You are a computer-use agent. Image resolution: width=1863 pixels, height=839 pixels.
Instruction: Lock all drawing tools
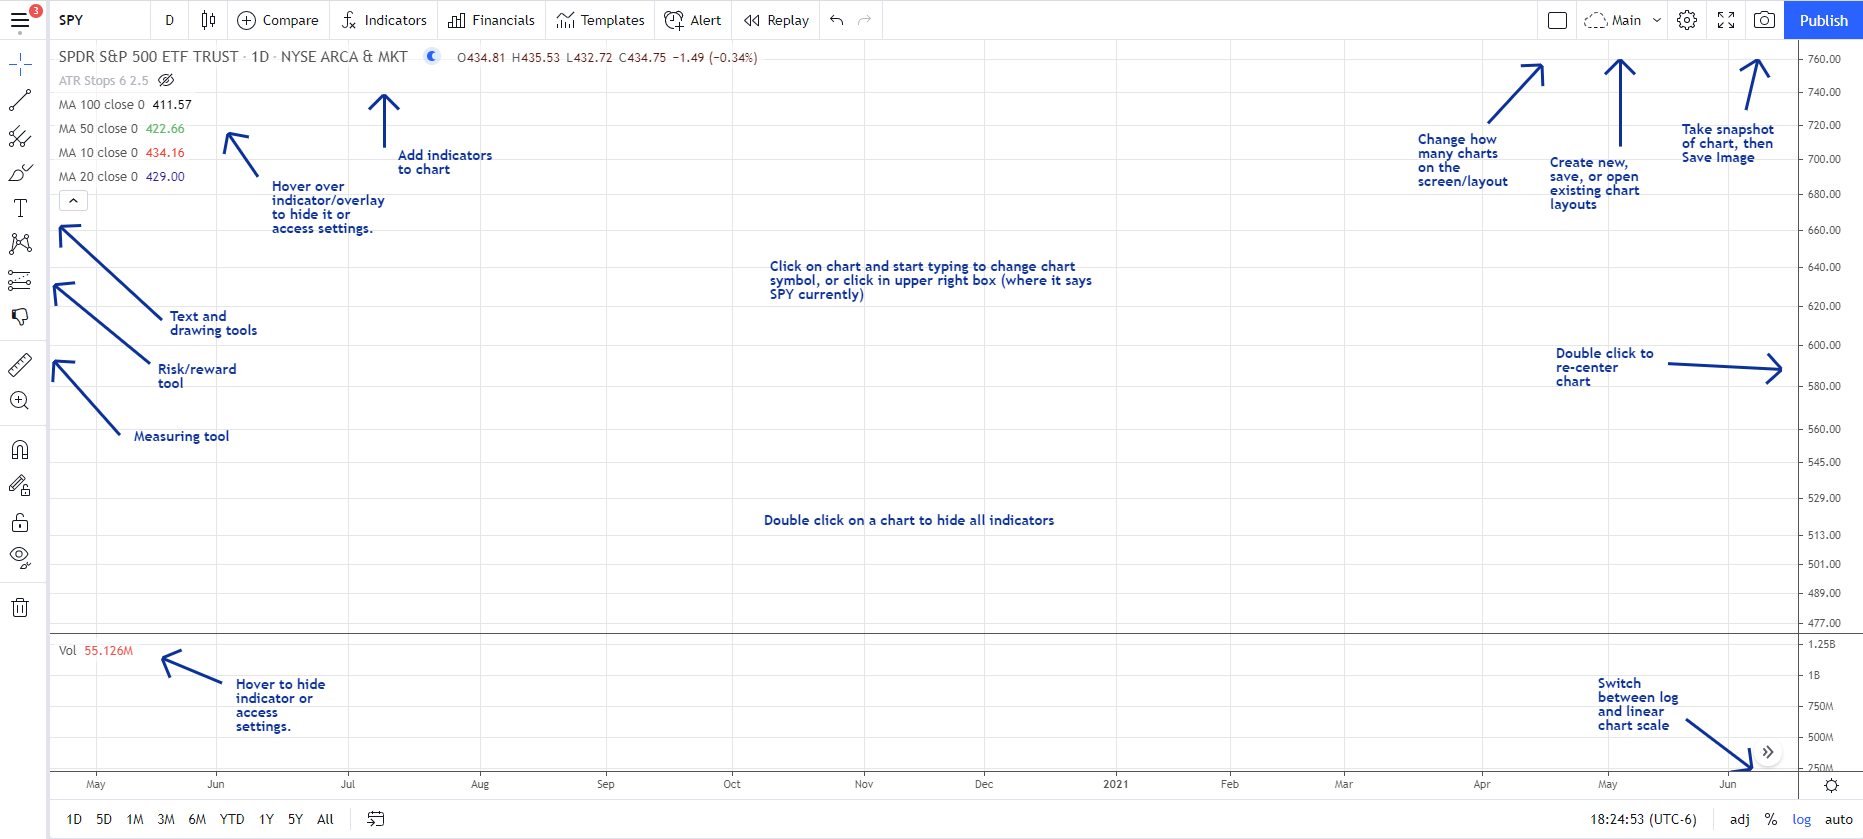[20, 522]
